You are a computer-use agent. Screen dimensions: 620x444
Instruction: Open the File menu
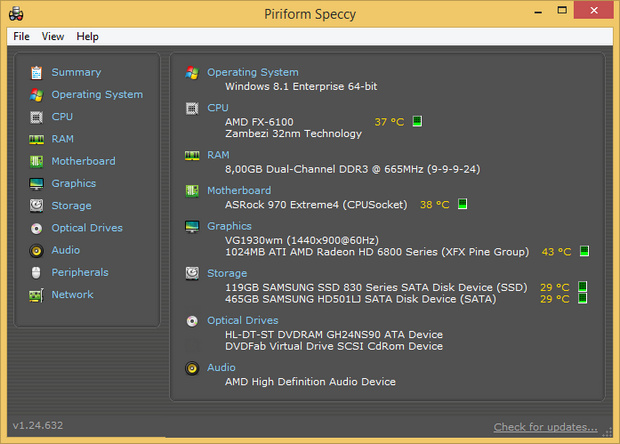click(21, 36)
